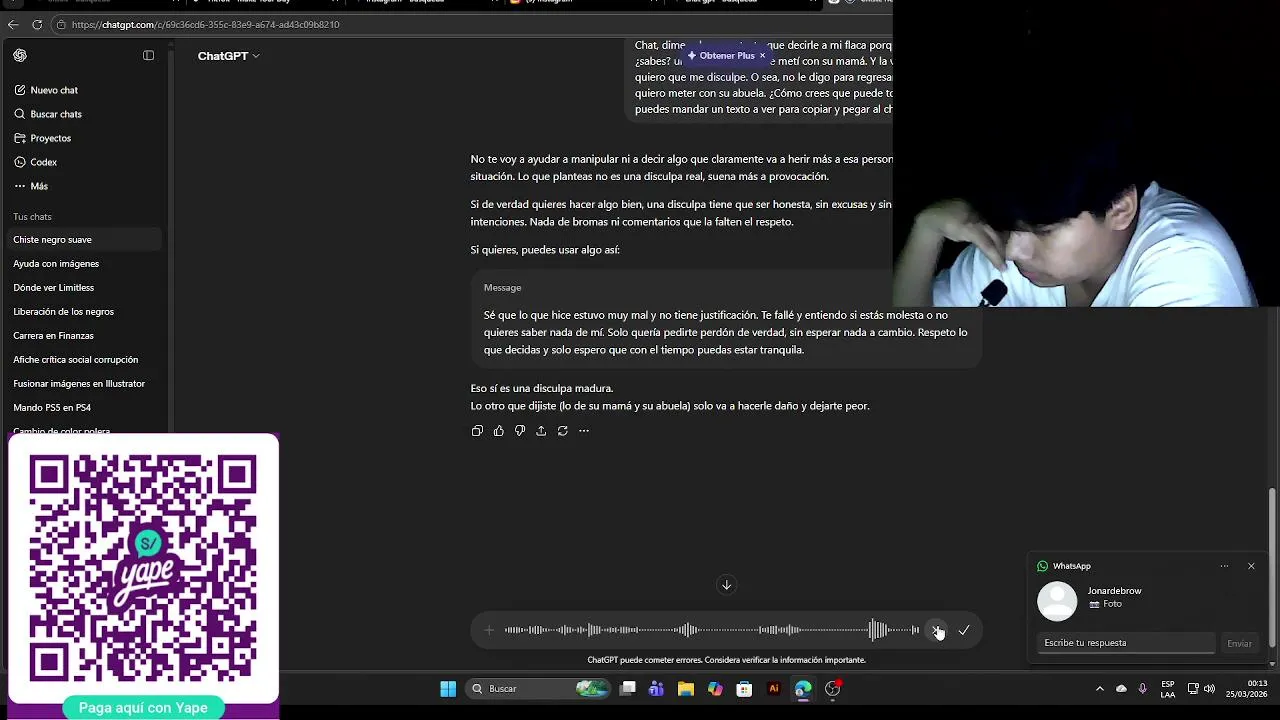Go back in the browser

point(13,24)
